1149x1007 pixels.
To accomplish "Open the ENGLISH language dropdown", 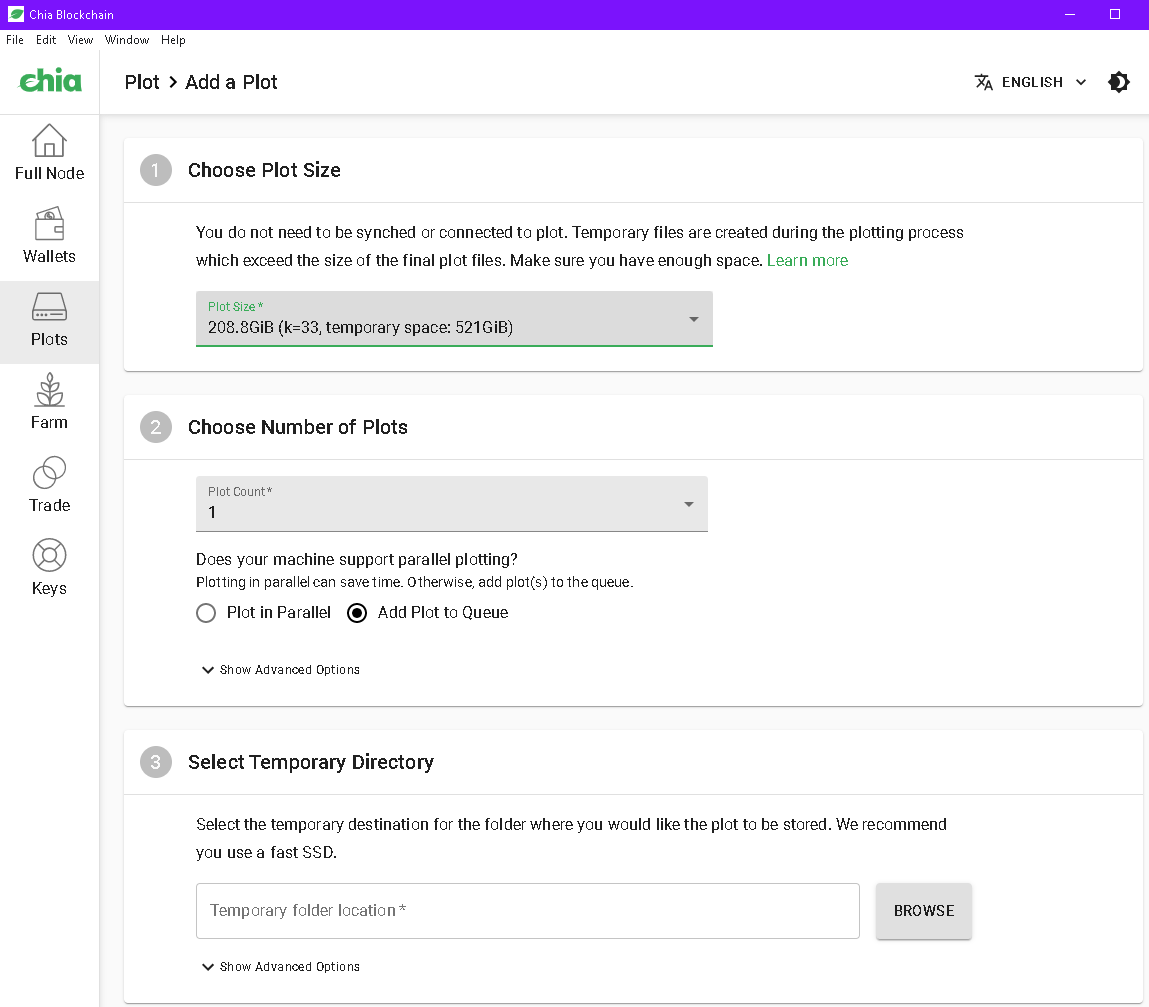I will (1035, 82).
